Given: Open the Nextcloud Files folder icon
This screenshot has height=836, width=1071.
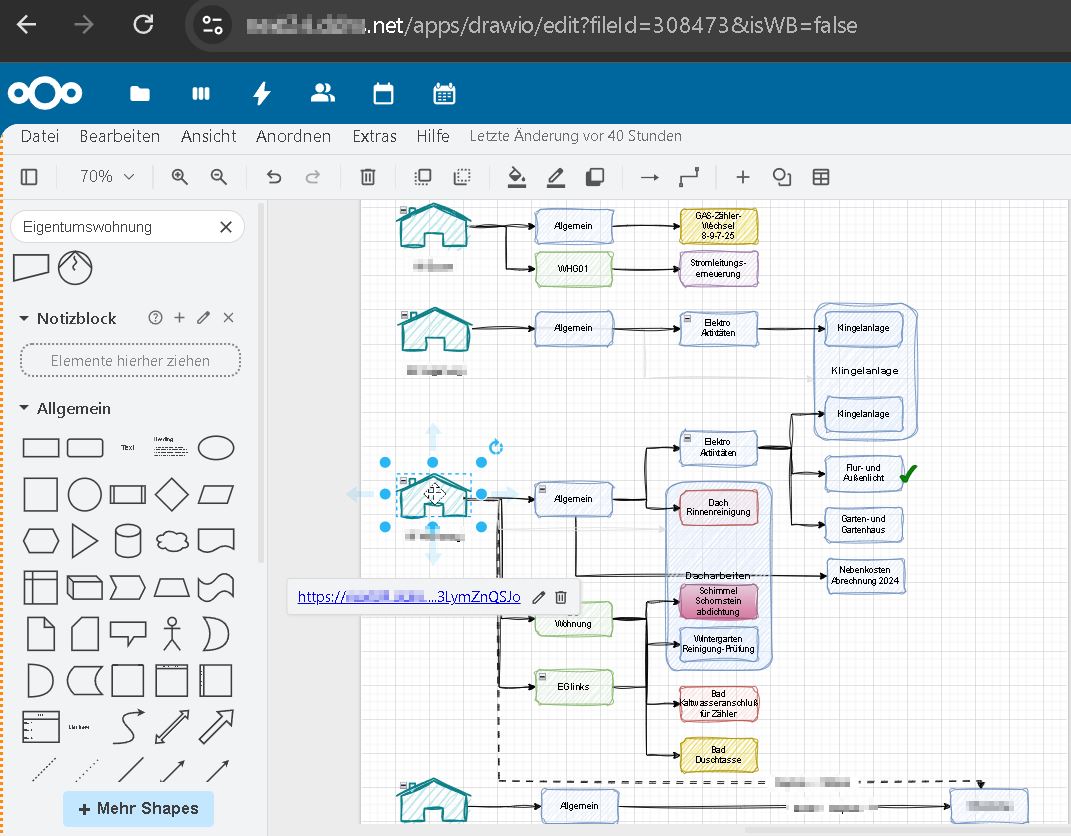Looking at the screenshot, I should [x=140, y=94].
